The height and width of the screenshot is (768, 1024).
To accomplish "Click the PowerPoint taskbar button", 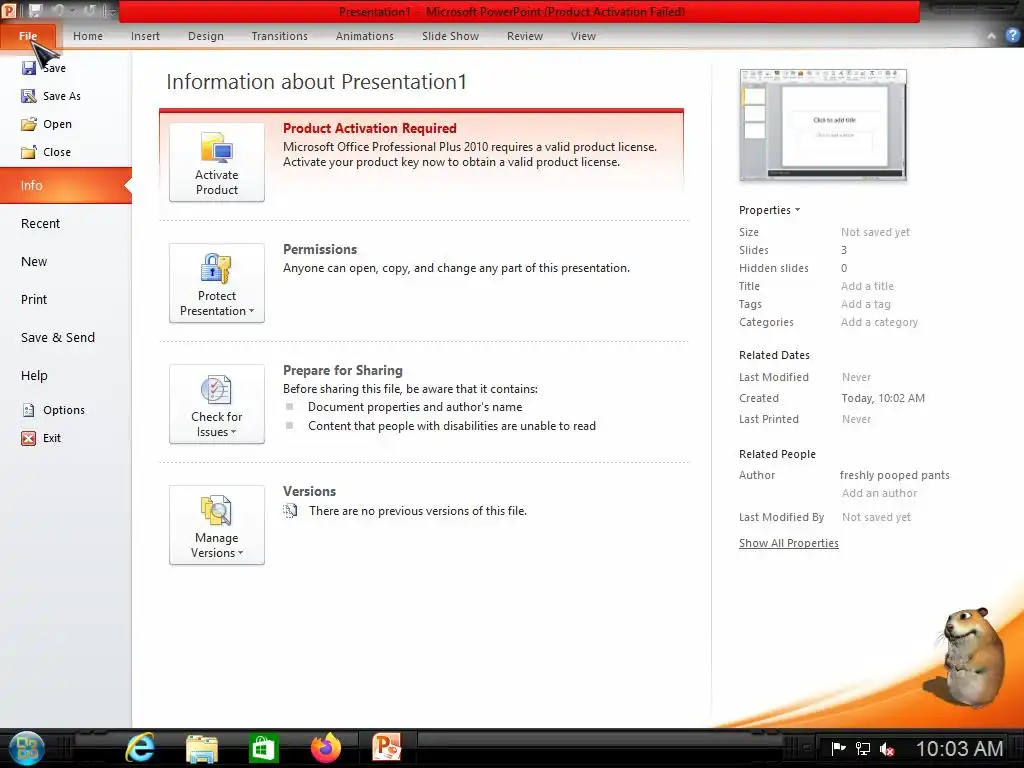I will click(387, 748).
